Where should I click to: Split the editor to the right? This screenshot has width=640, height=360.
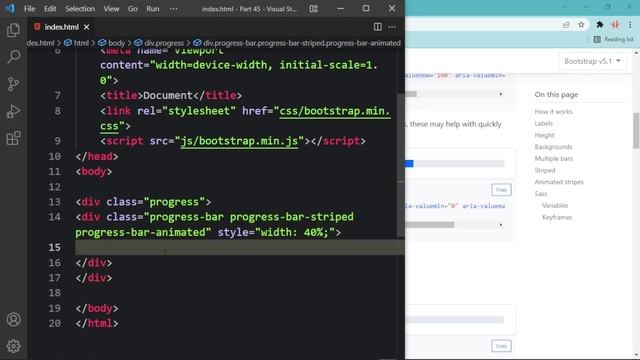(x=378, y=27)
